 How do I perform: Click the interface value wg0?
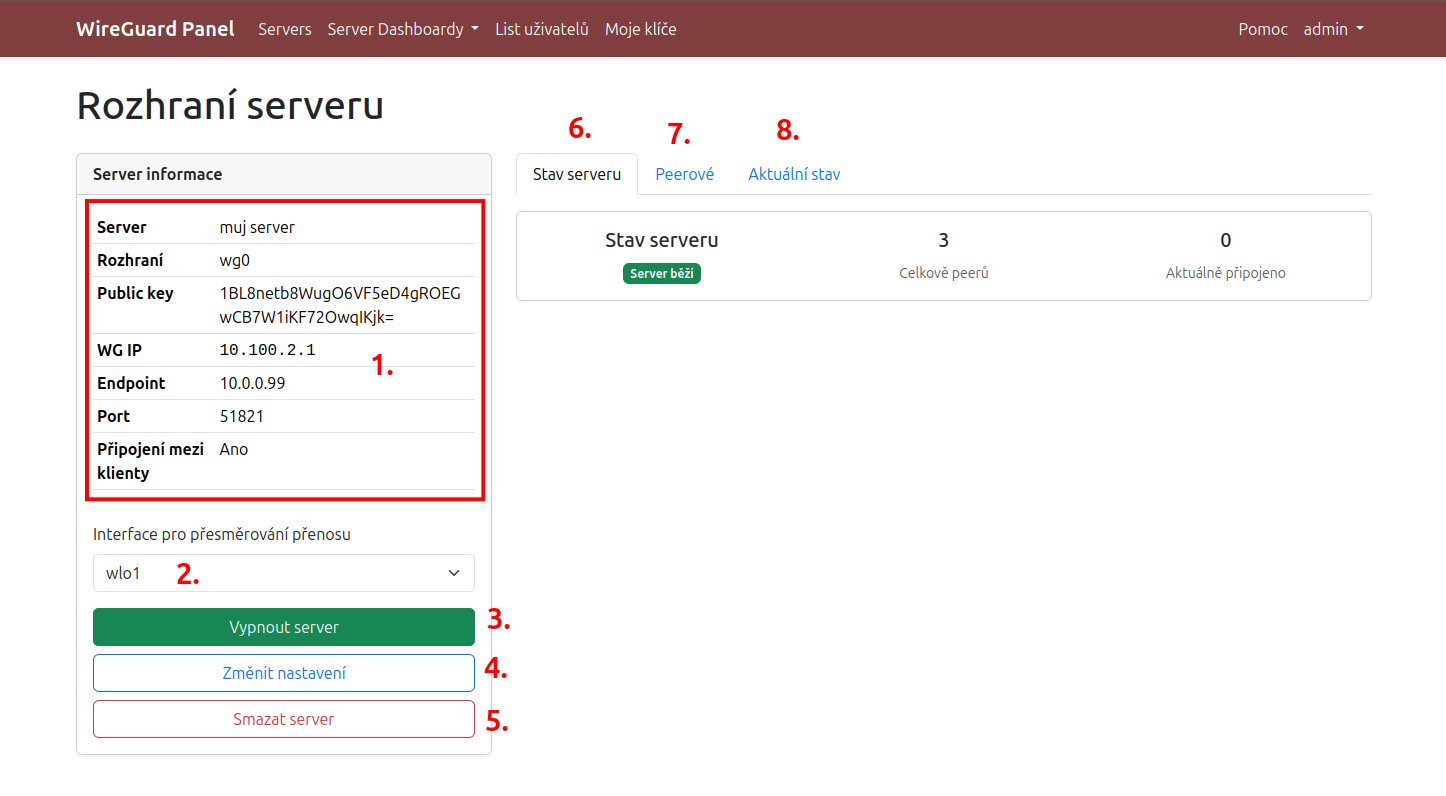234,260
